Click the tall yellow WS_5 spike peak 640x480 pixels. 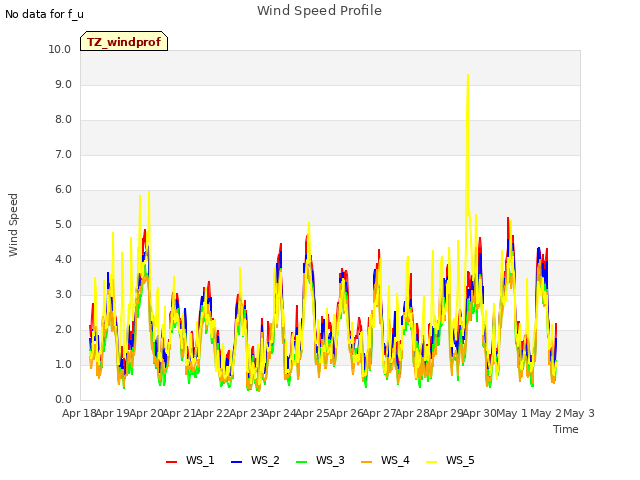pyautogui.click(x=468, y=76)
